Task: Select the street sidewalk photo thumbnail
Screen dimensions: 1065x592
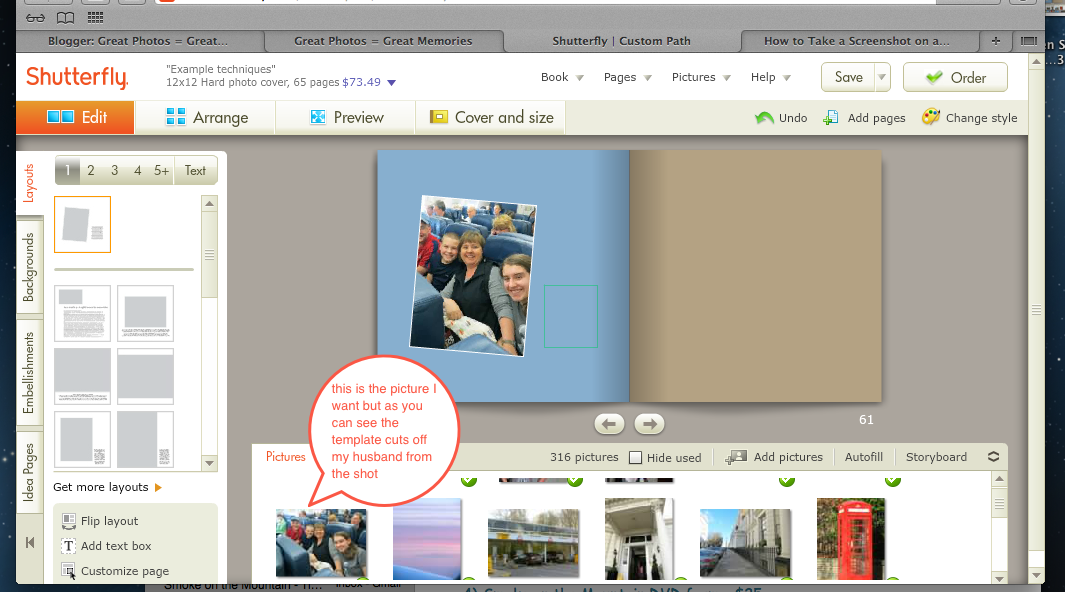Action: tap(745, 543)
